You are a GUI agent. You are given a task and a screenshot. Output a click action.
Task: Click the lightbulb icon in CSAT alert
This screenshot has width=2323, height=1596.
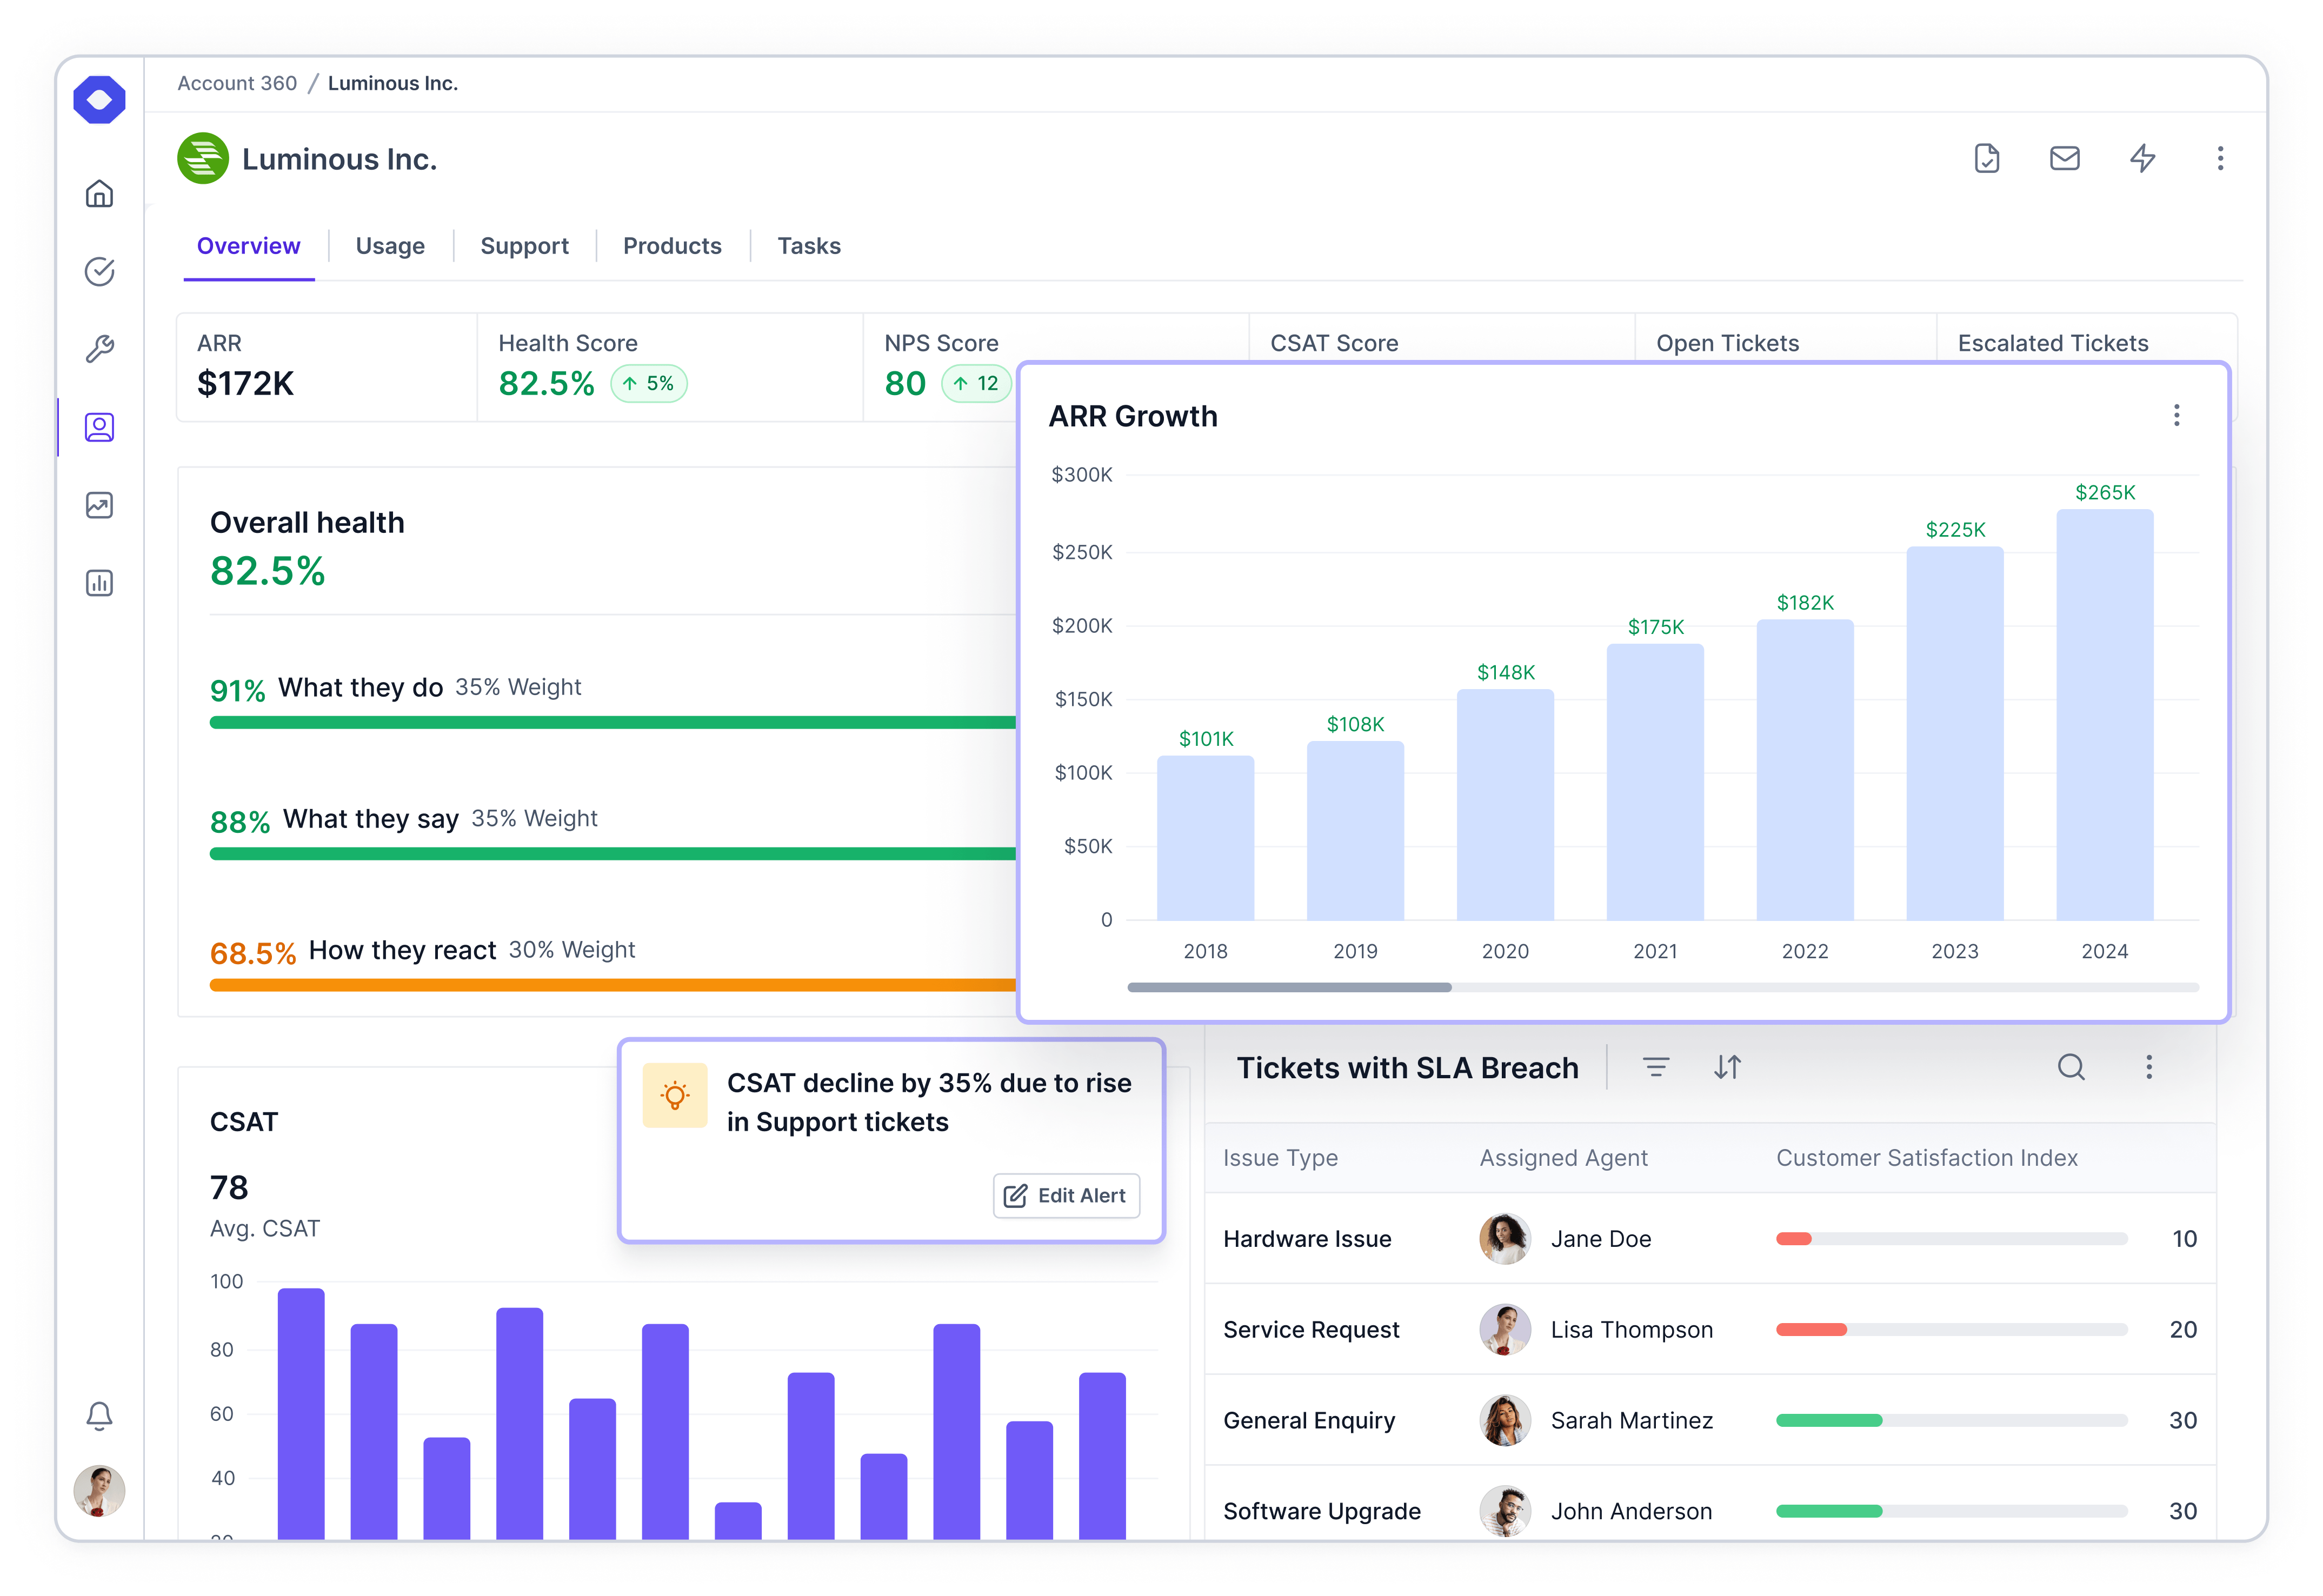675,1095
